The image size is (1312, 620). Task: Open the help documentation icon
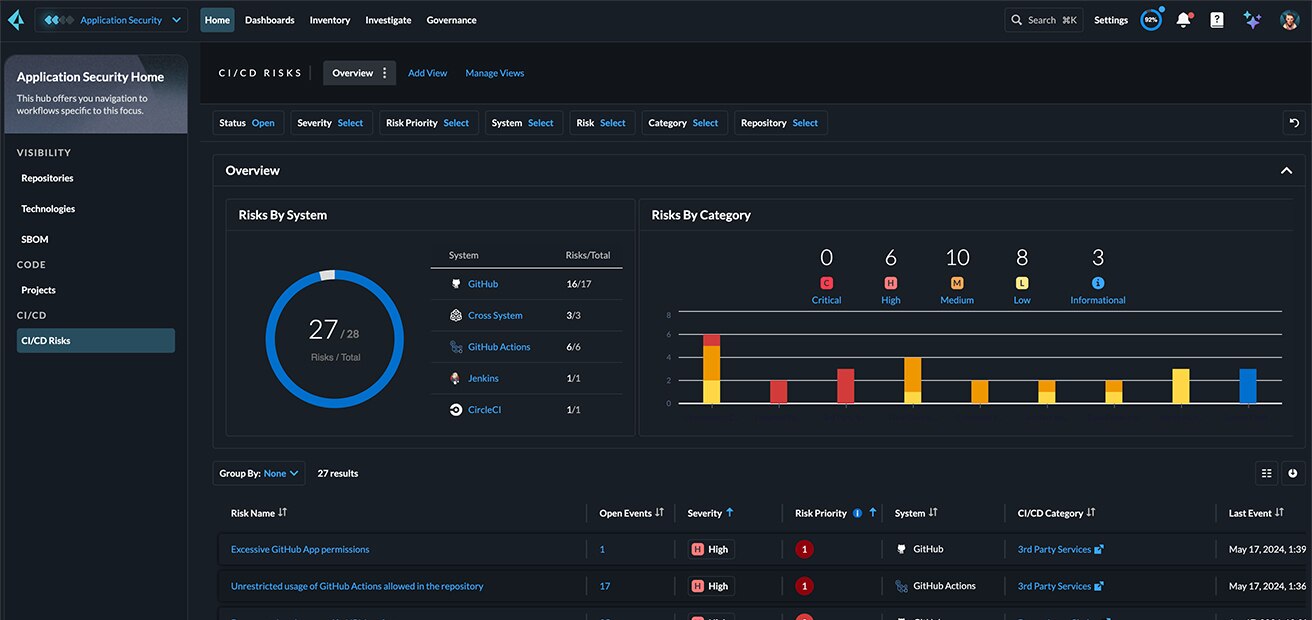tap(1216, 19)
